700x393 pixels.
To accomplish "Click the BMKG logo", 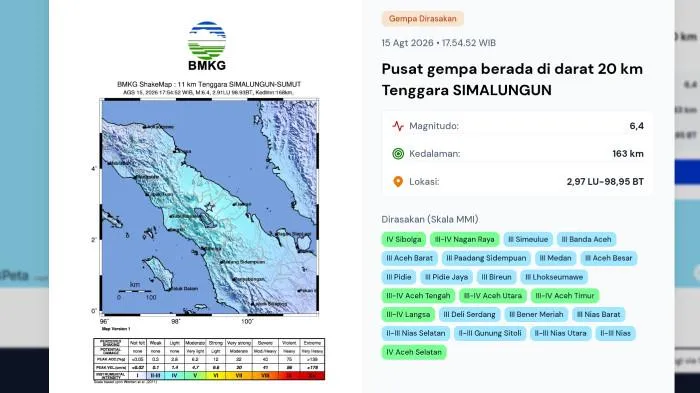I will (x=207, y=46).
